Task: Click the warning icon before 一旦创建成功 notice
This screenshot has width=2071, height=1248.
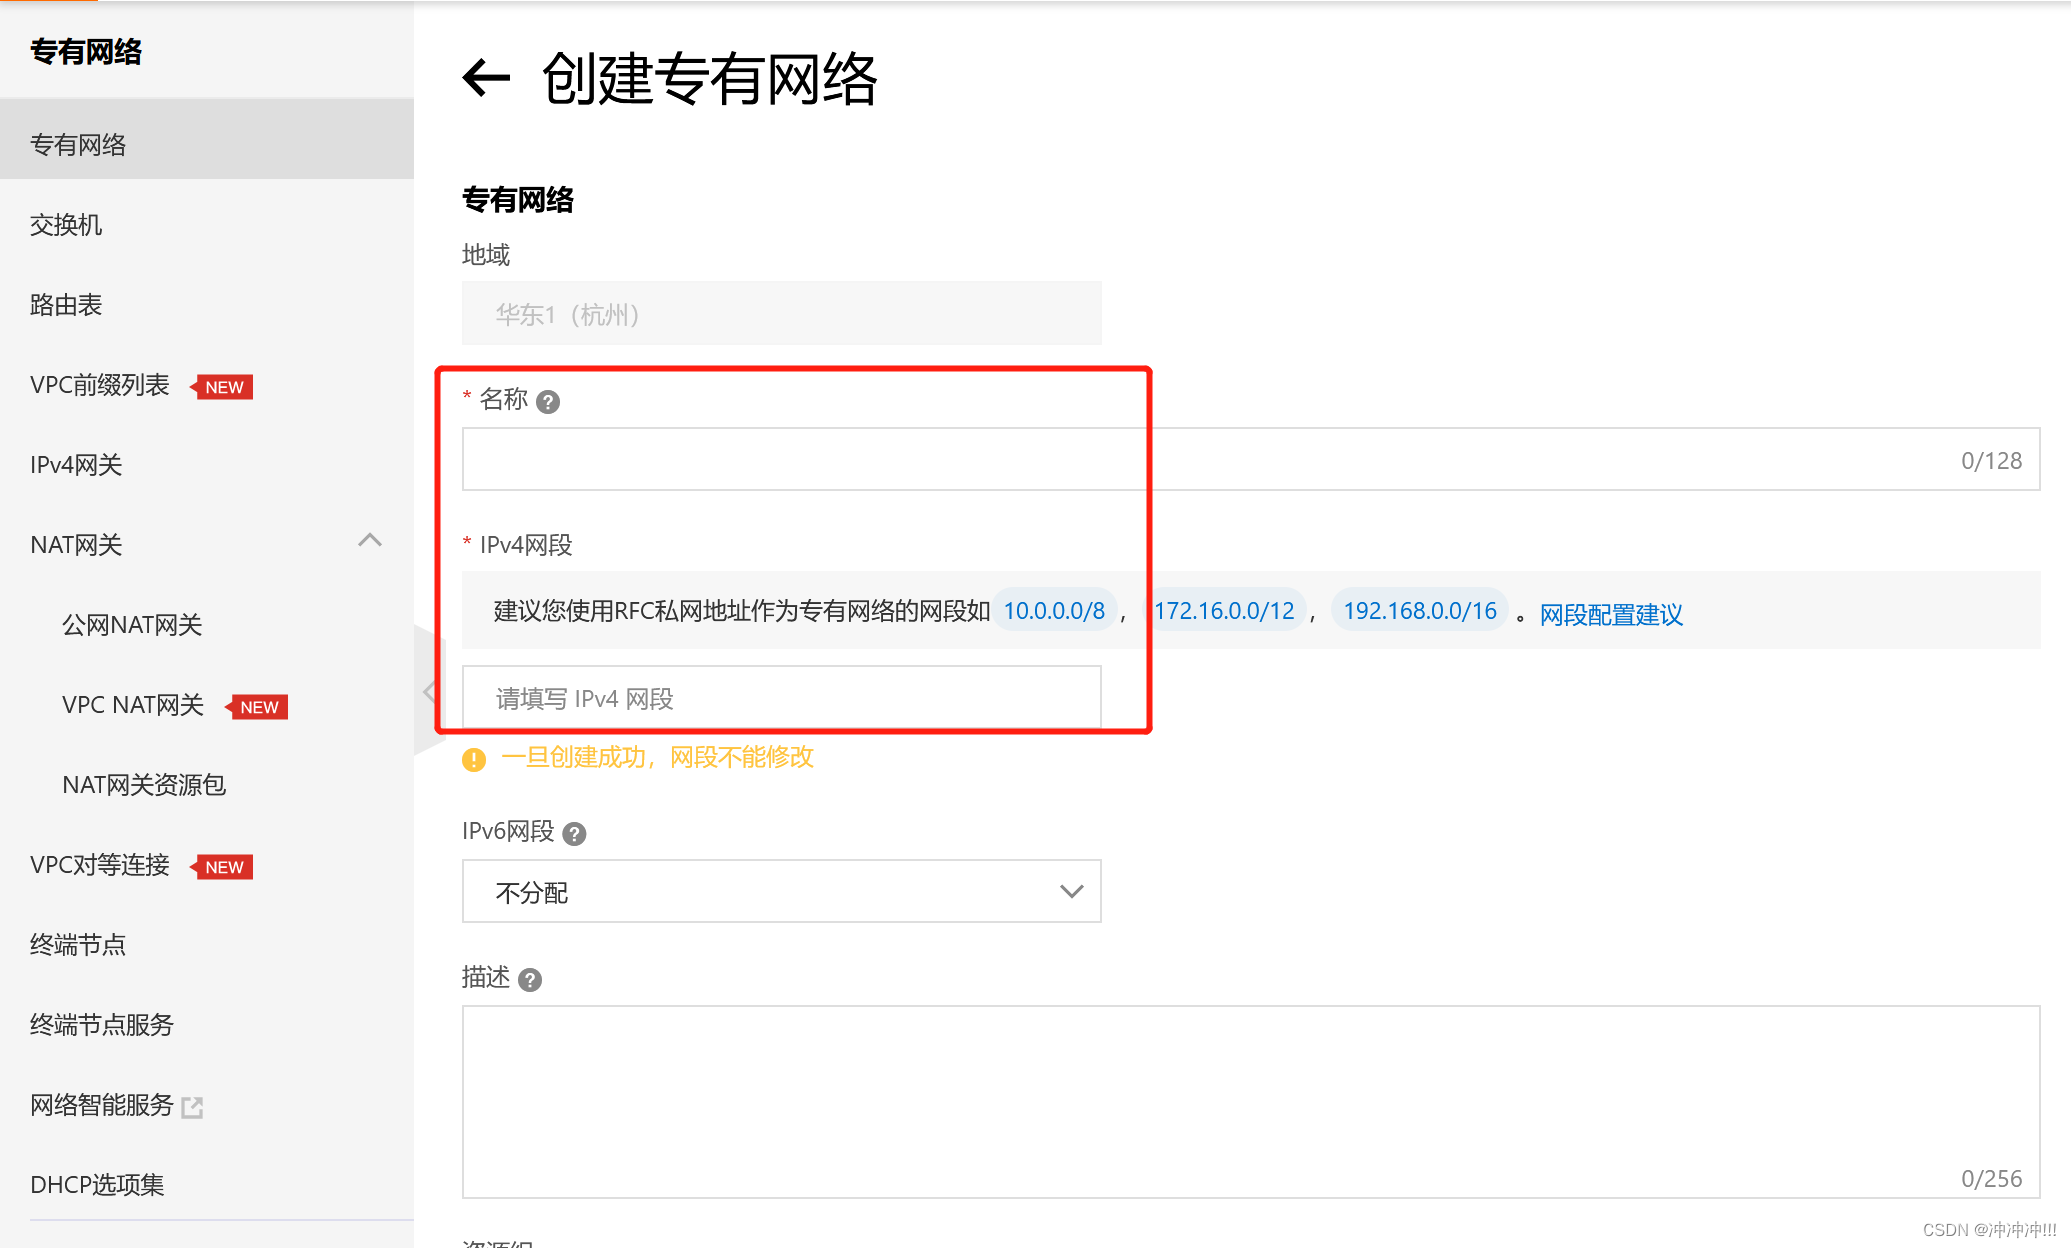Action: 473,759
